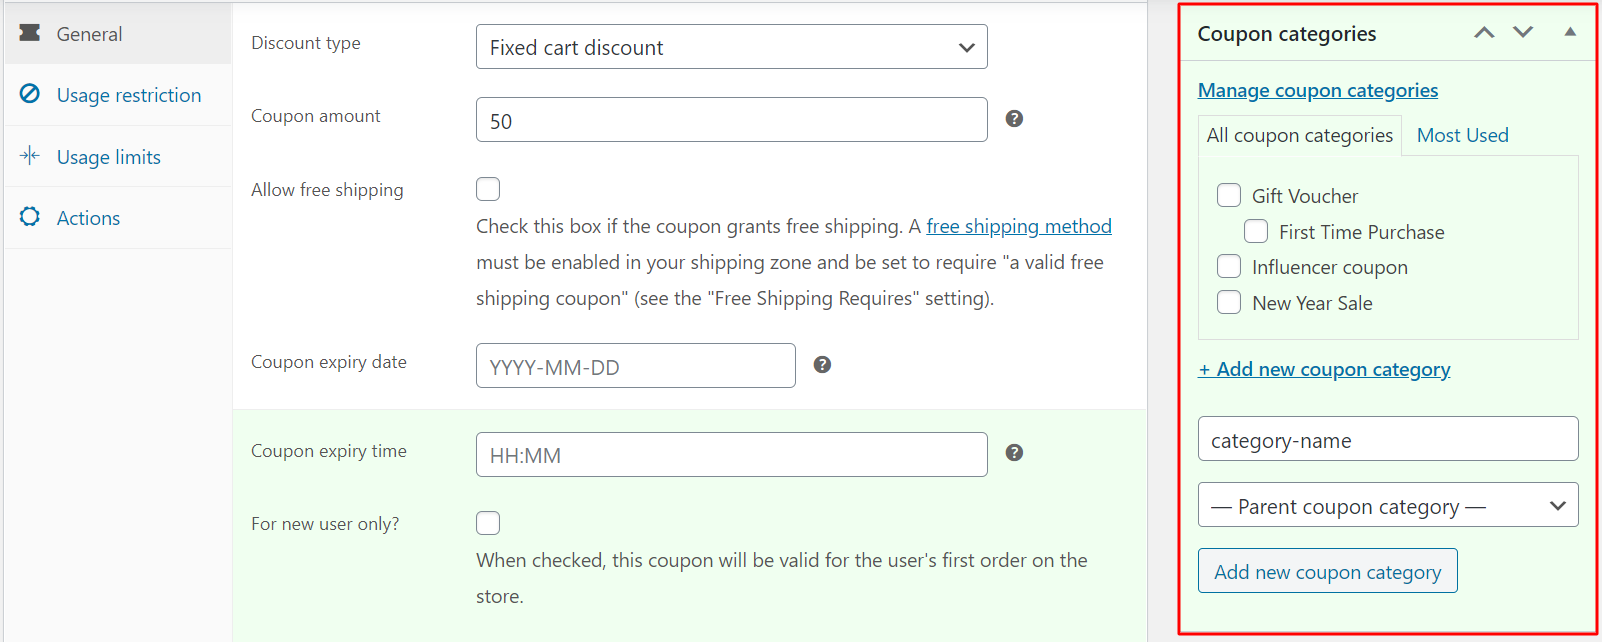The width and height of the screenshot is (1602, 642).
Task: Move Coupon categories panel up
Action: tap(1484, 33)
